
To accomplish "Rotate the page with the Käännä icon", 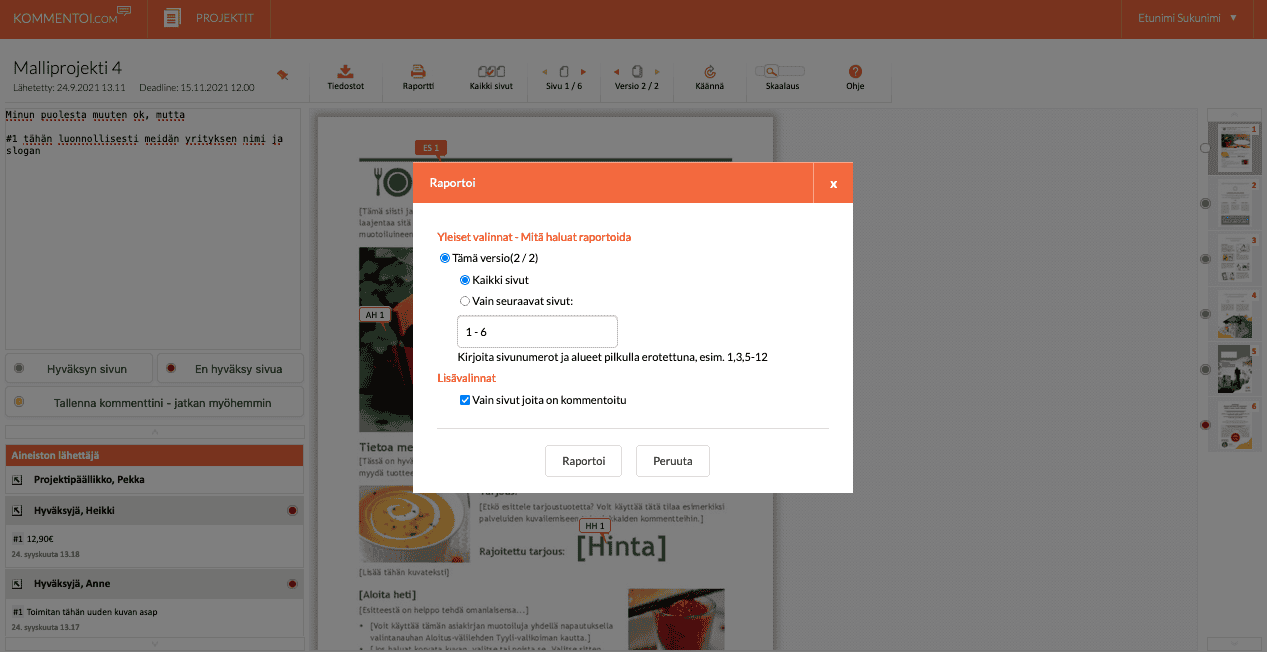I will coord(710,72).
